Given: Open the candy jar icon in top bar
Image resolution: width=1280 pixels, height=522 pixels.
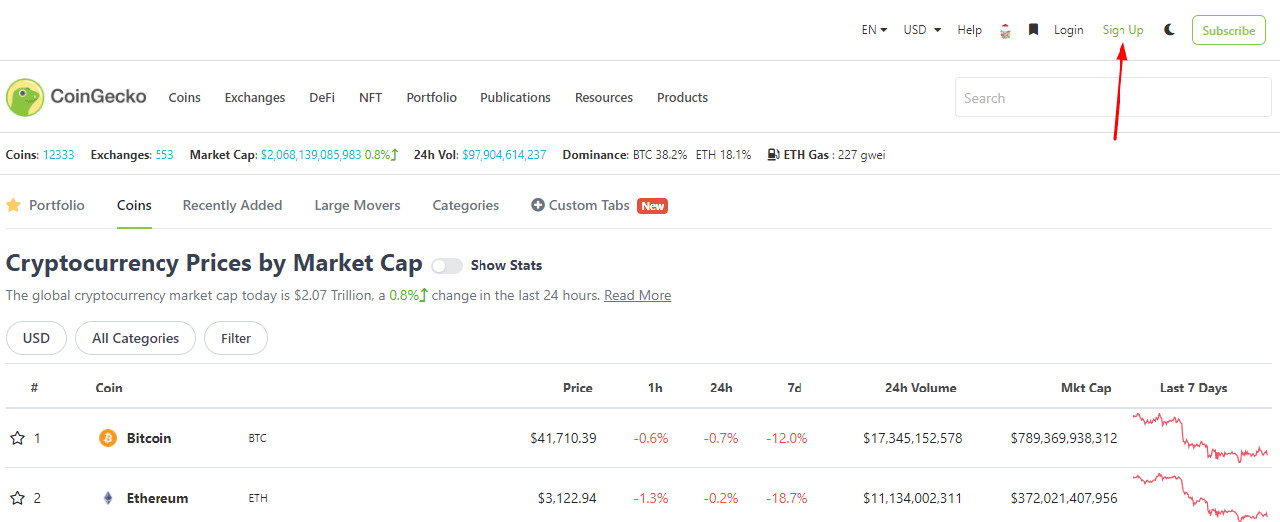Looking at the screenshot, I should [x=1005, y=30].
